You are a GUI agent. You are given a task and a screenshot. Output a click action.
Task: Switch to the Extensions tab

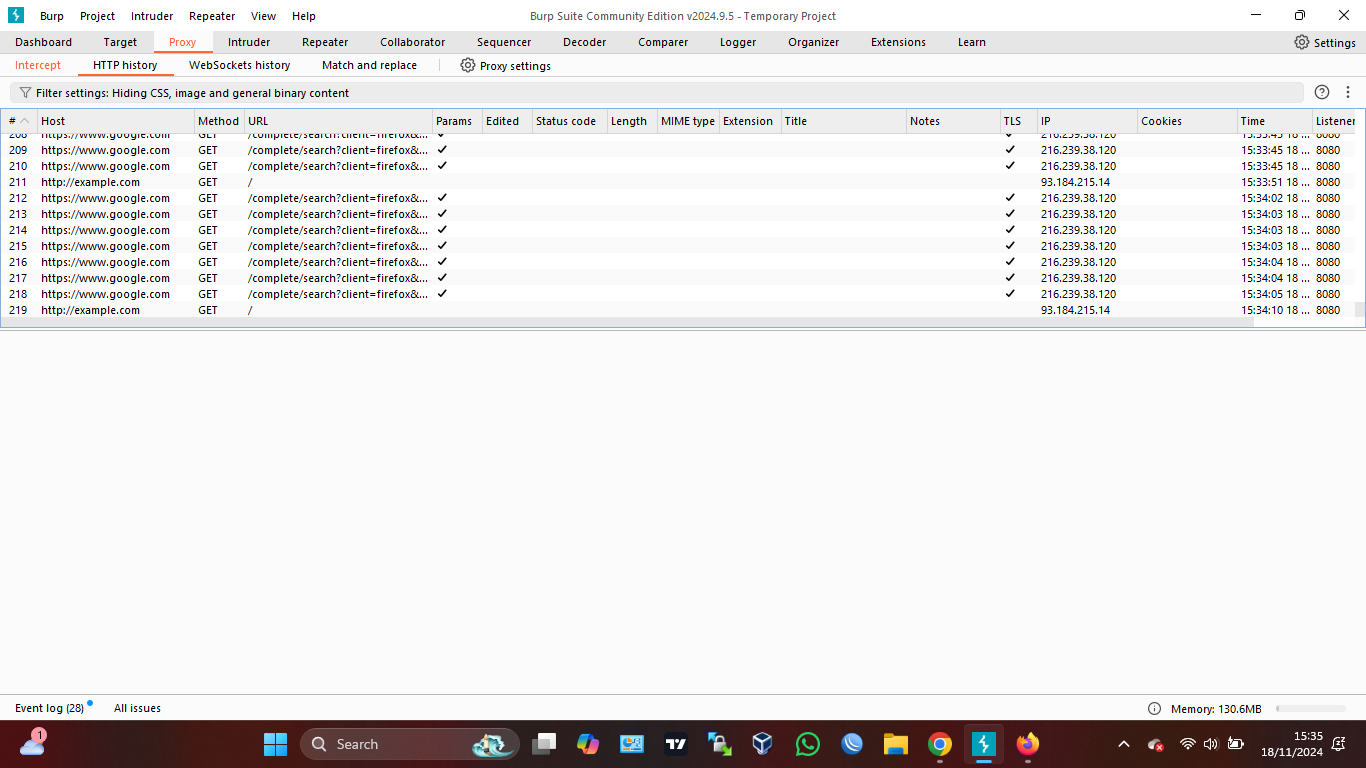coord(898,42)
